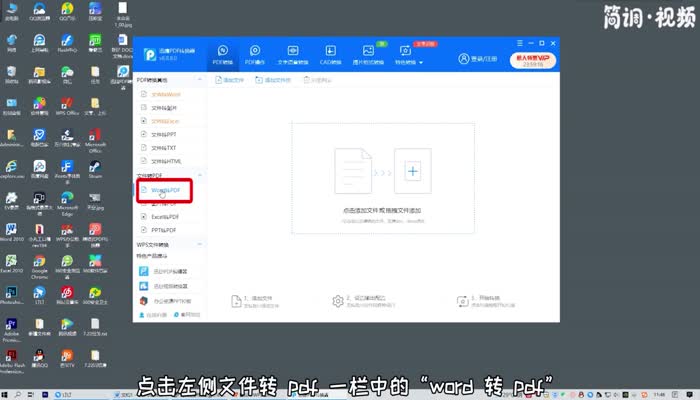This screenshot has height=400, width=700.
Task: Select Excel转PDF in the sidebar
Action: pyautogui.click(x=163, y=215)
